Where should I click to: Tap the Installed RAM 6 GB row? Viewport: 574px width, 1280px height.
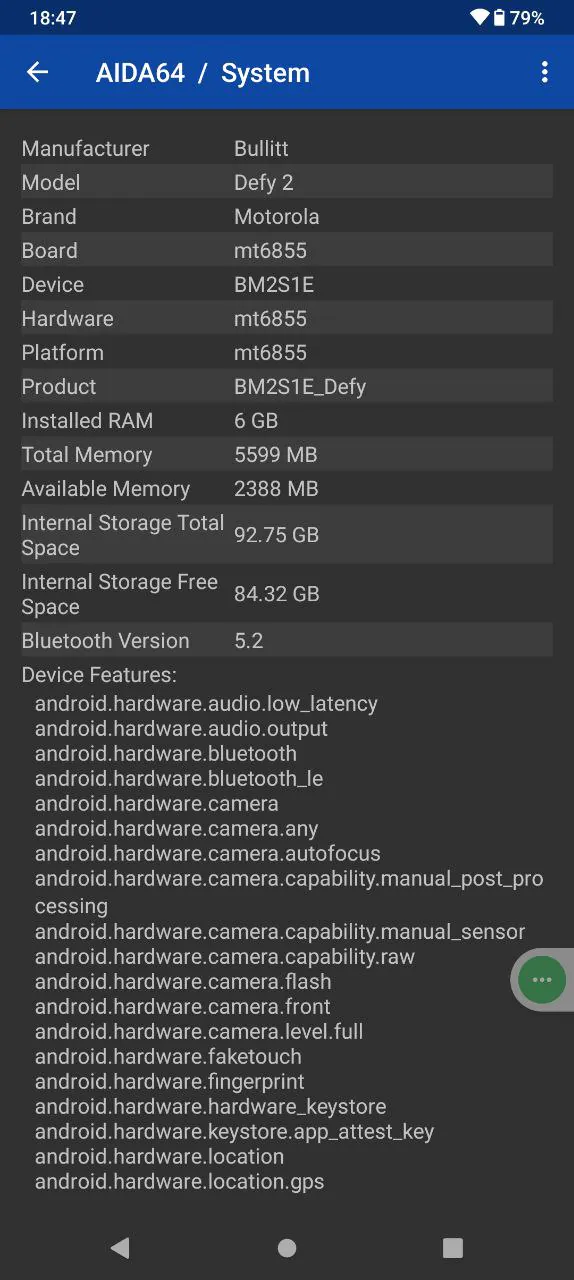click(287, 420)
